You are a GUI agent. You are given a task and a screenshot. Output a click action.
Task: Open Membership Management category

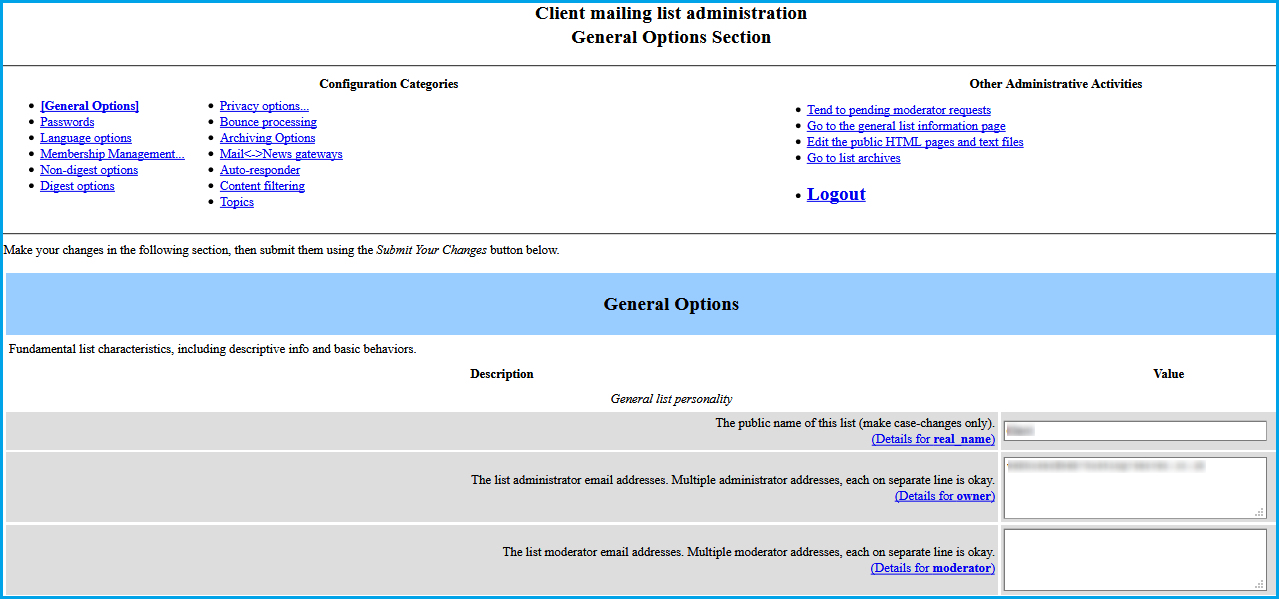click(112, 154)
